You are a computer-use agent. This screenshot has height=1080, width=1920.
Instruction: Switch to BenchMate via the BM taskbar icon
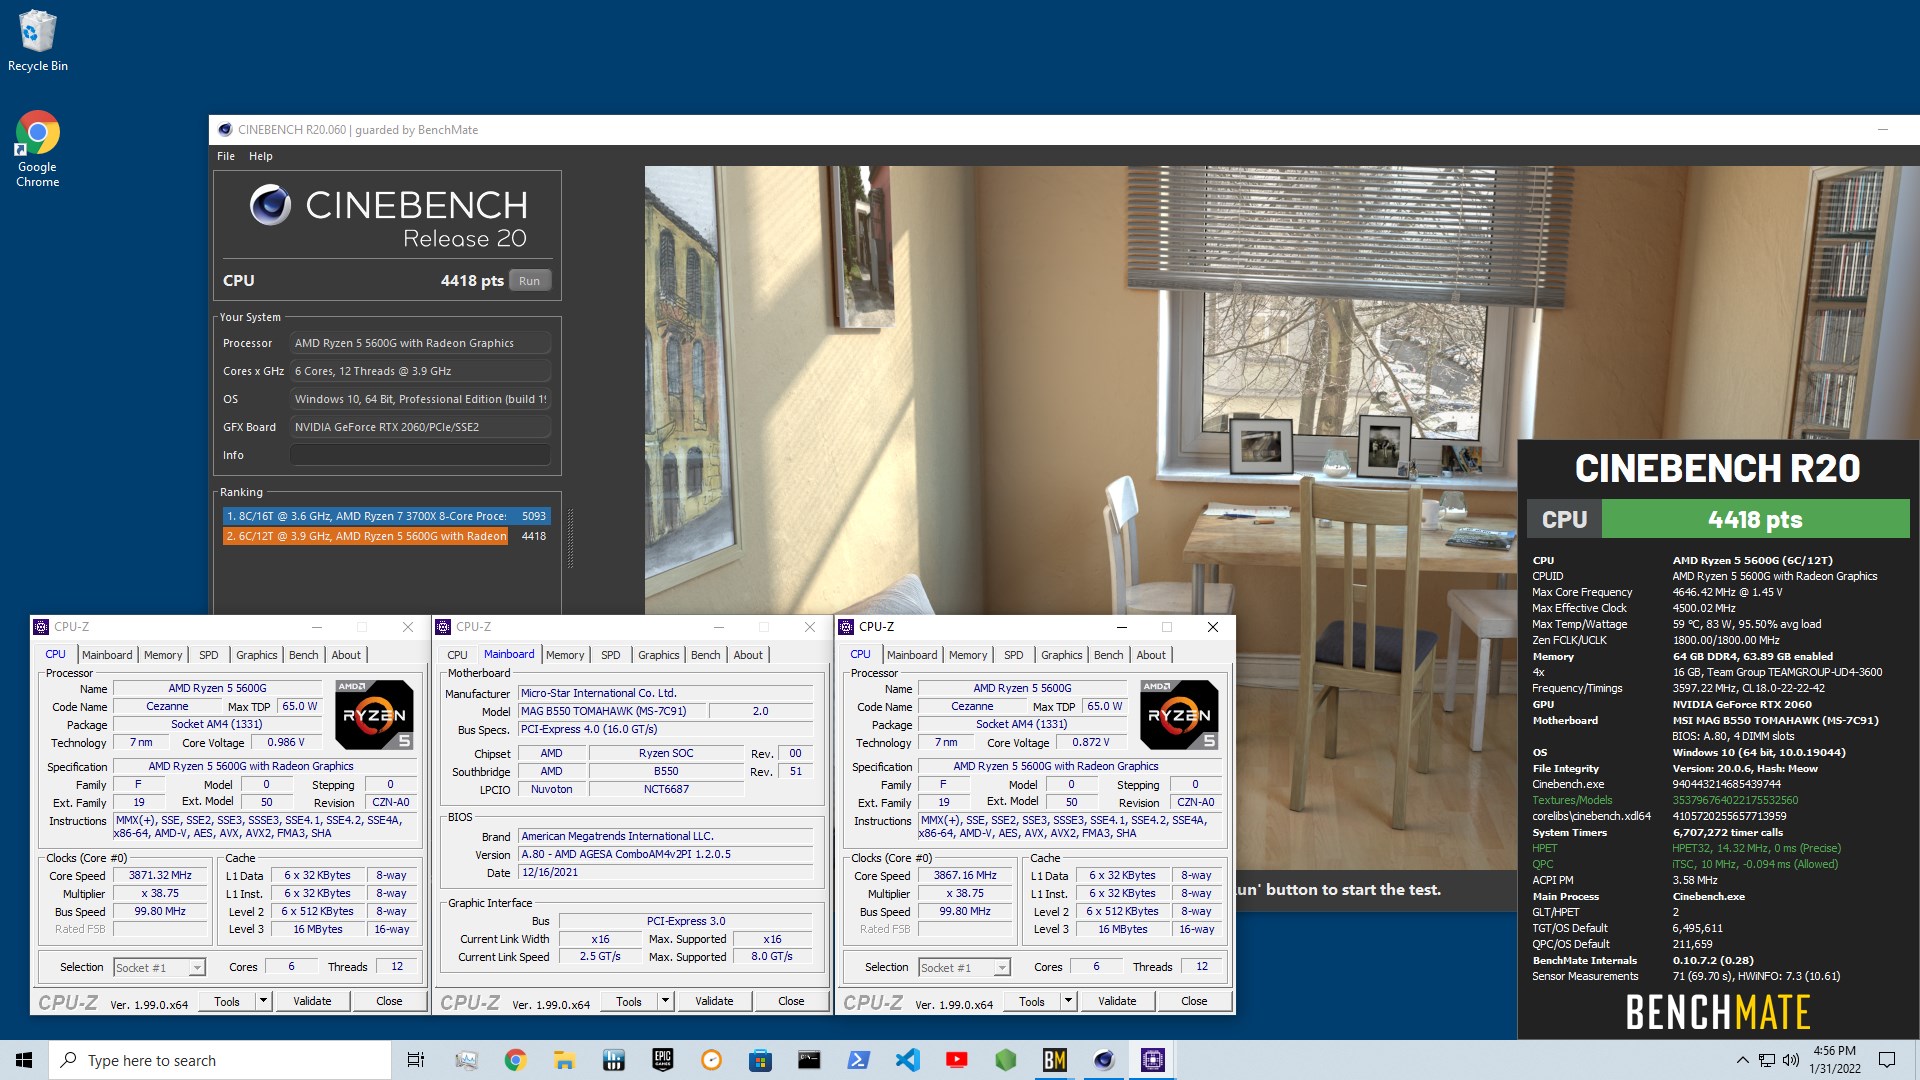[x=1054, y=1060]
